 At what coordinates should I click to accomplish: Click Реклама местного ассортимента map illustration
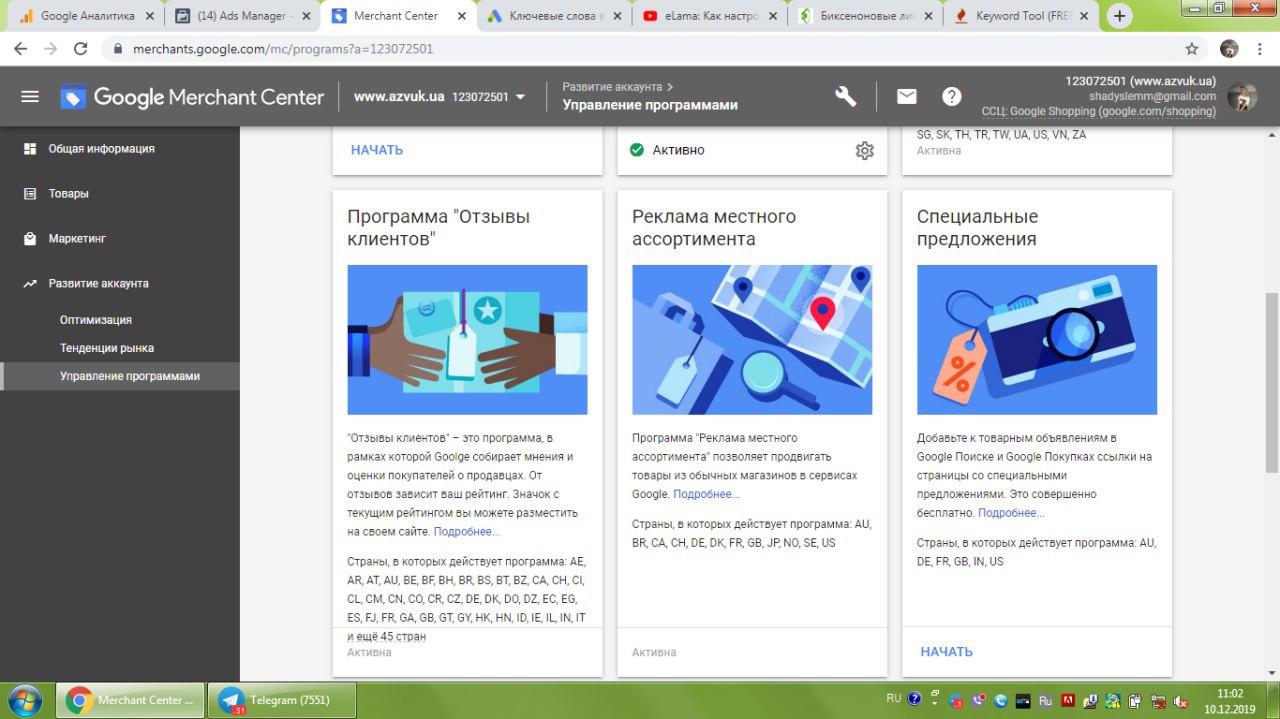(752, 340)
